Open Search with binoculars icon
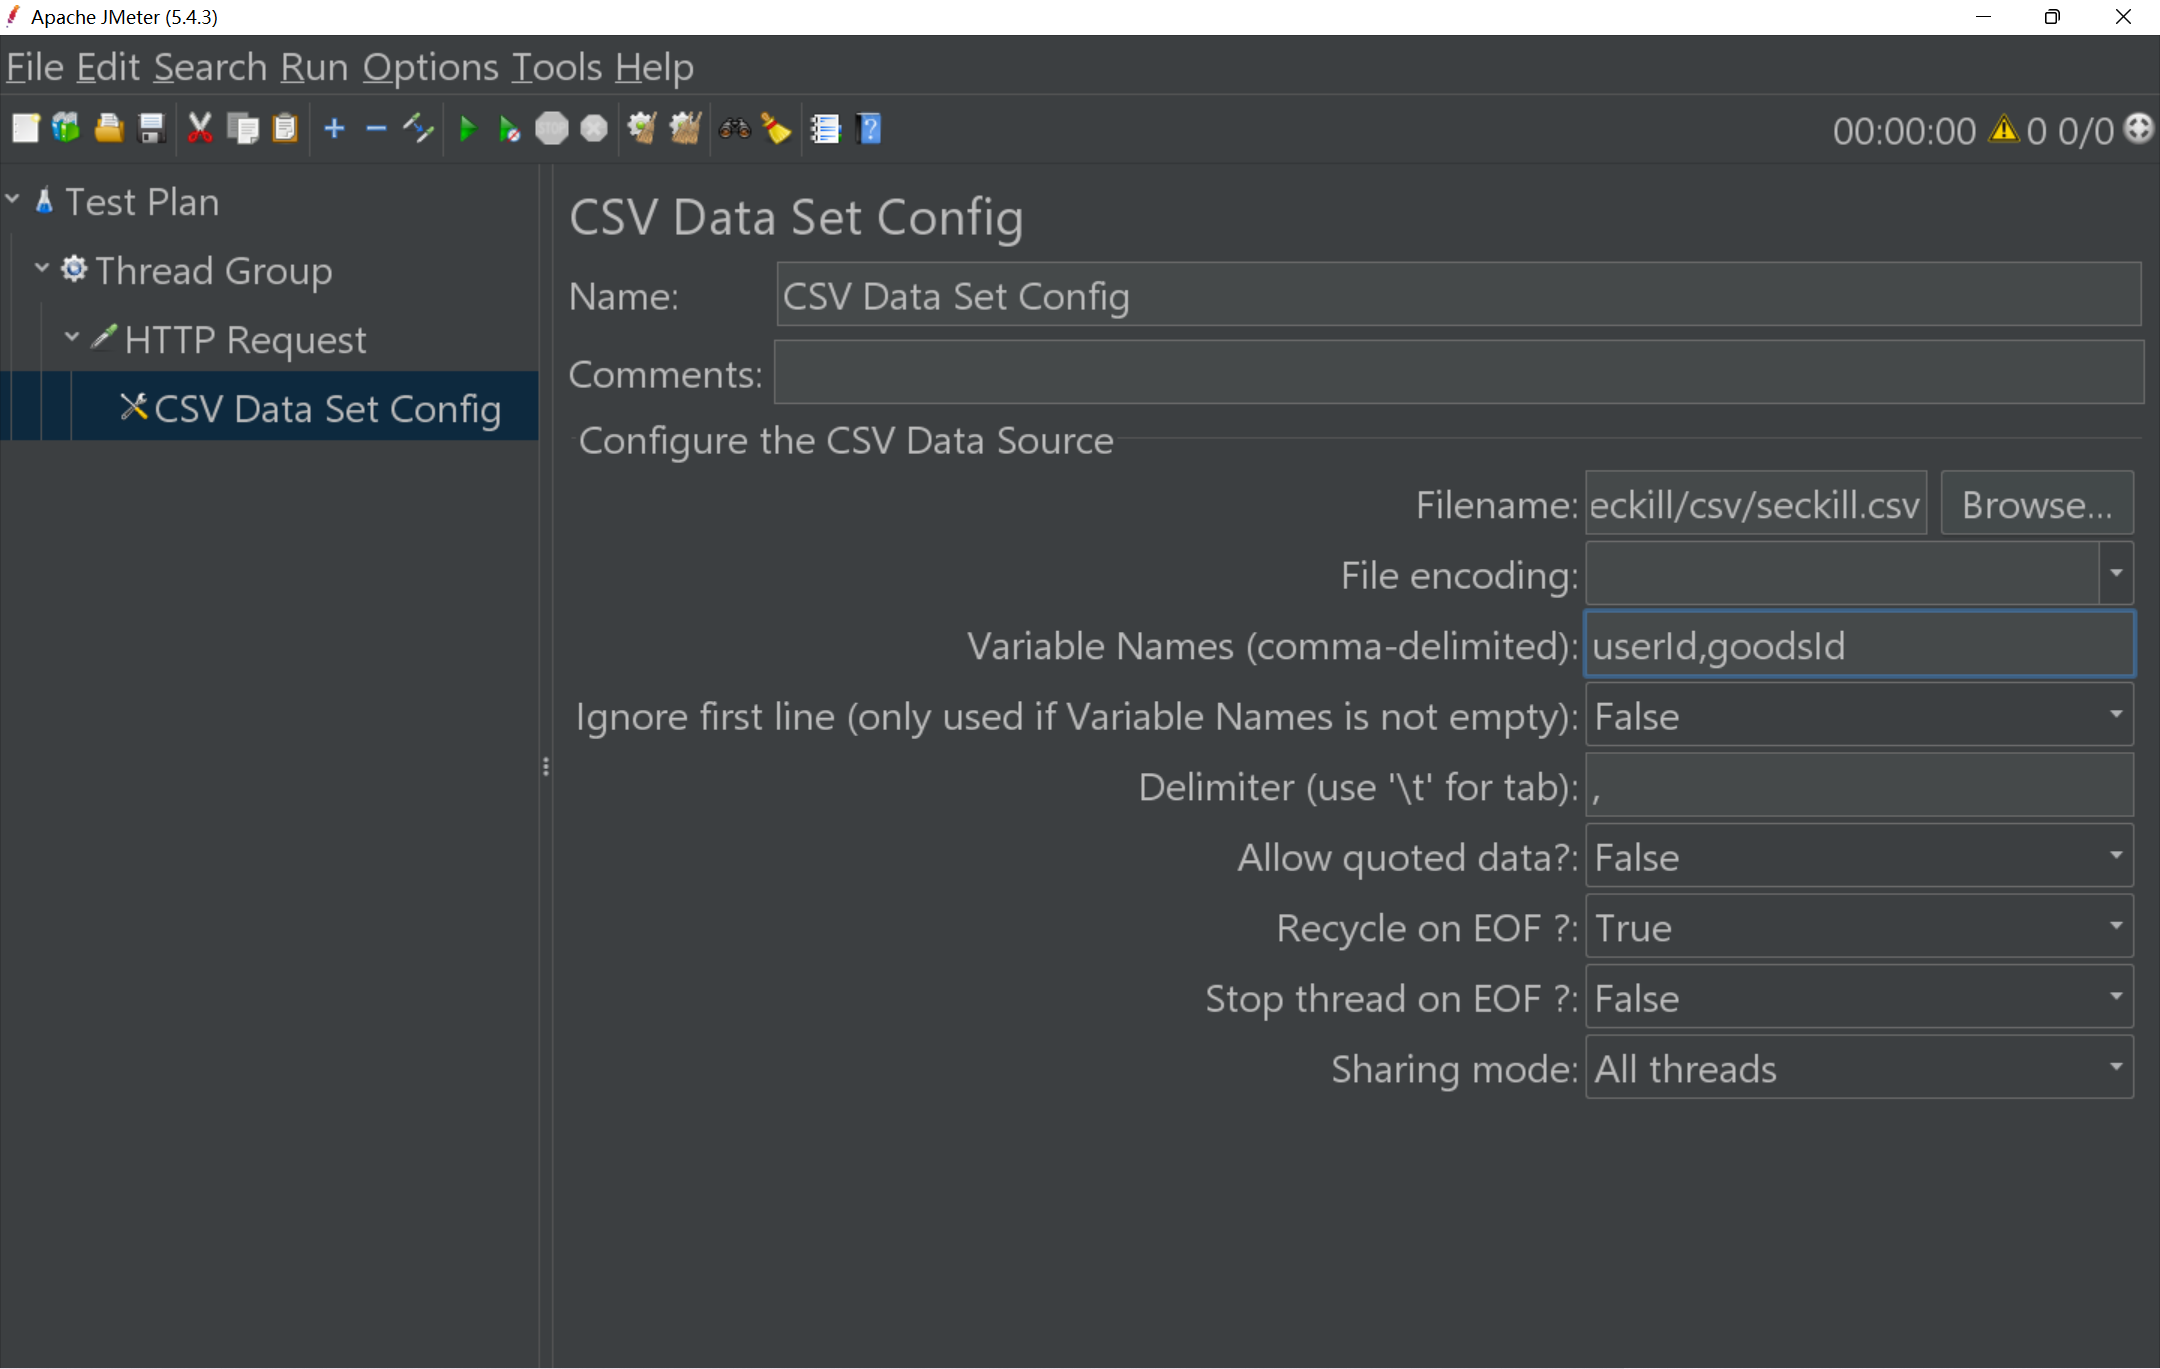The height and width of the screenshot is (1369, 2160). click(734, 129)
